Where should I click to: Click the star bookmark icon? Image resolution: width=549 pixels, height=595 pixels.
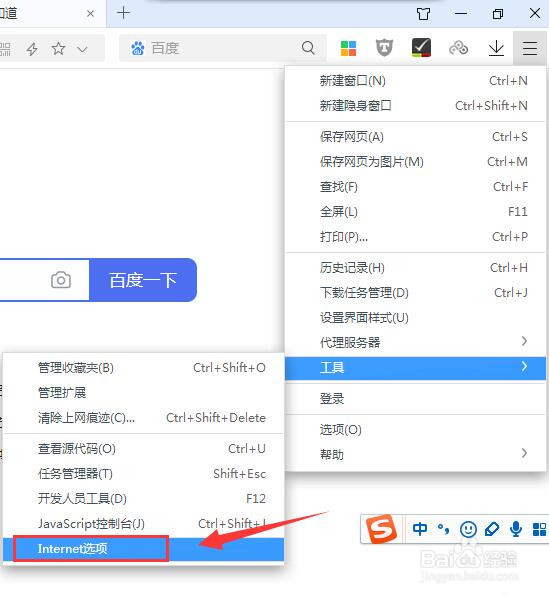tap(58, 49)
